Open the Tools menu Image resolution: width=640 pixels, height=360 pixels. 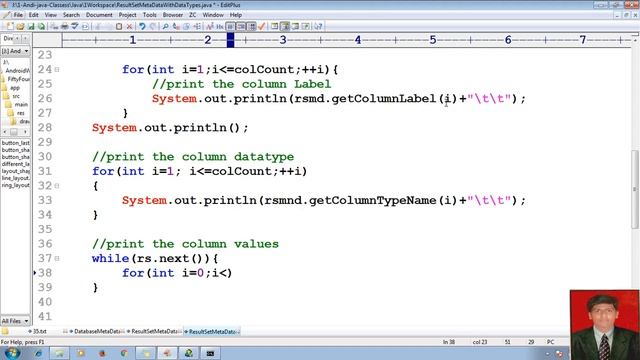tap(149, 15)
